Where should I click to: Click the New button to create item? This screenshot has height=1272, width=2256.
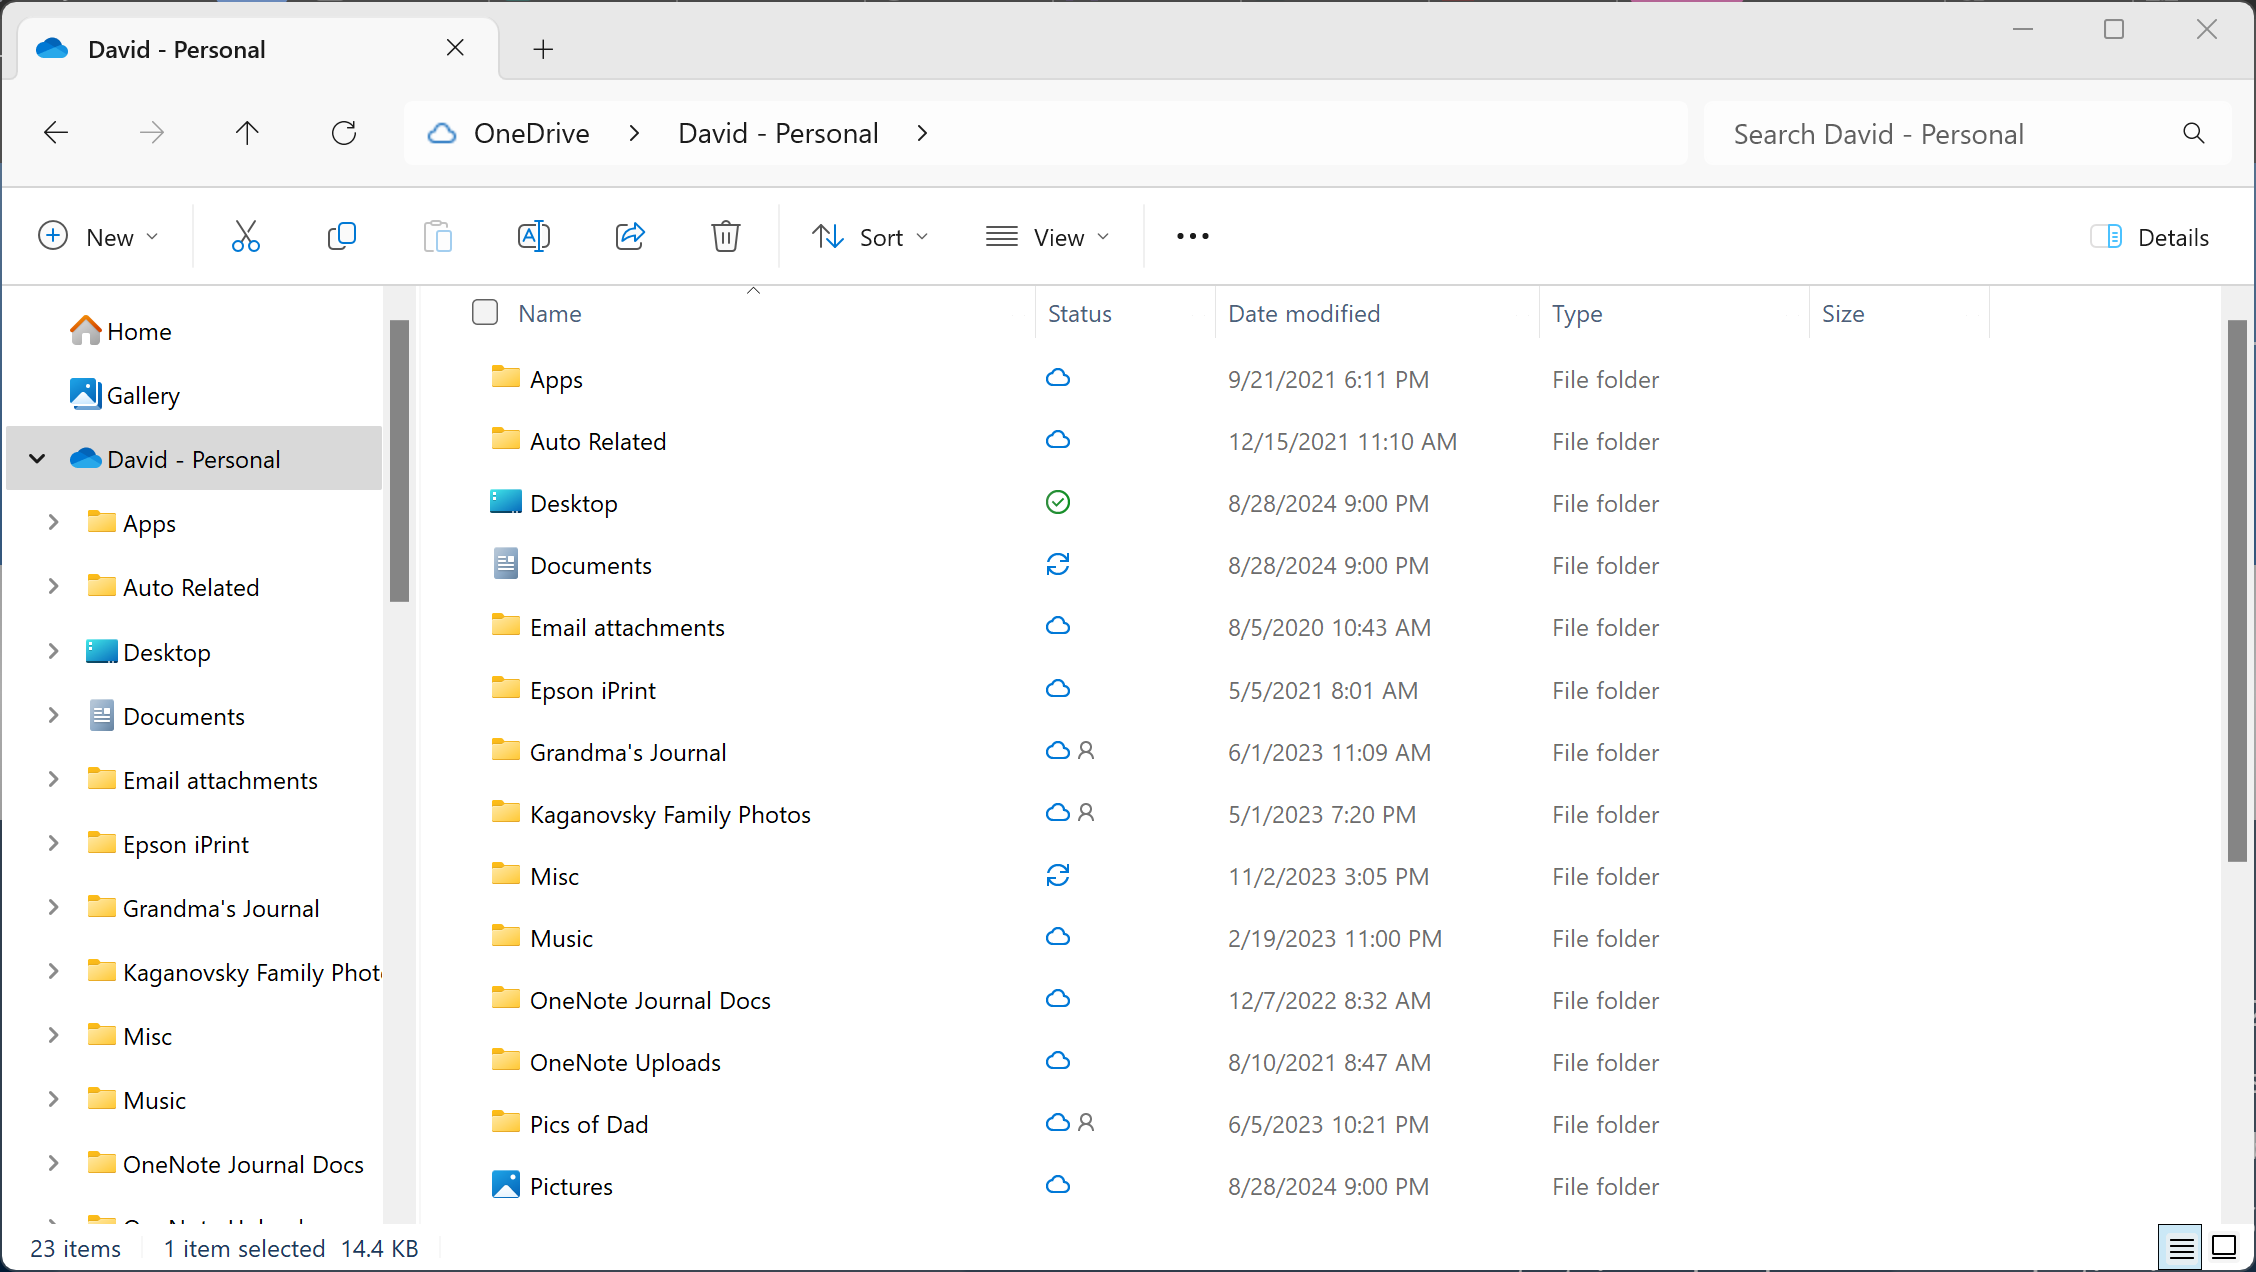tap(98, 235)
